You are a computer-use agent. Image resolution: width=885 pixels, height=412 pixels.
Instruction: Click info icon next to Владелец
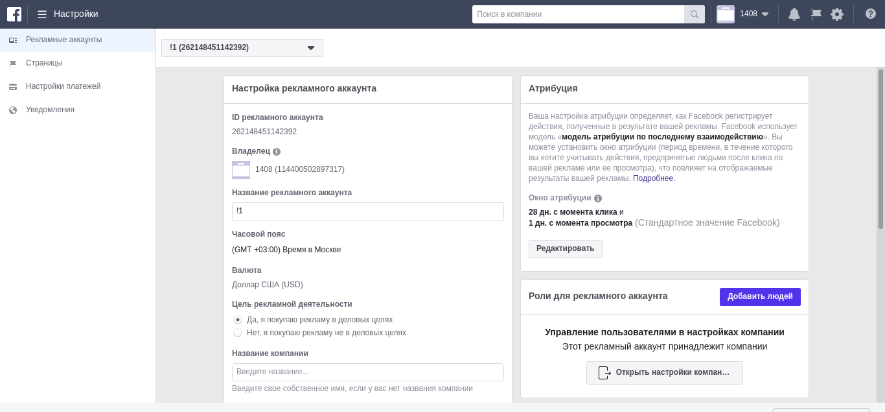(x=277, y=152)
